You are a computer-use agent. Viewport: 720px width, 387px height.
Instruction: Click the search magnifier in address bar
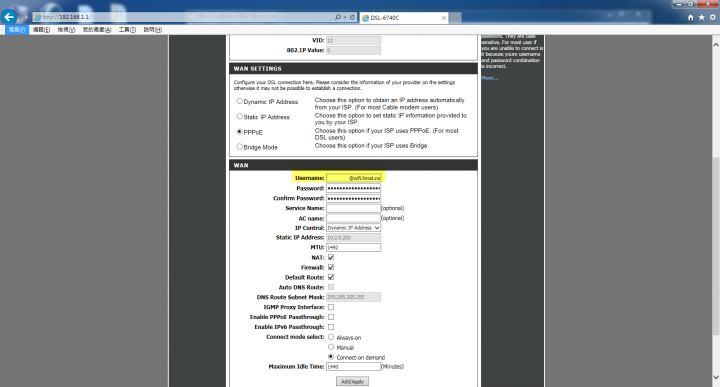coord(338,17)
